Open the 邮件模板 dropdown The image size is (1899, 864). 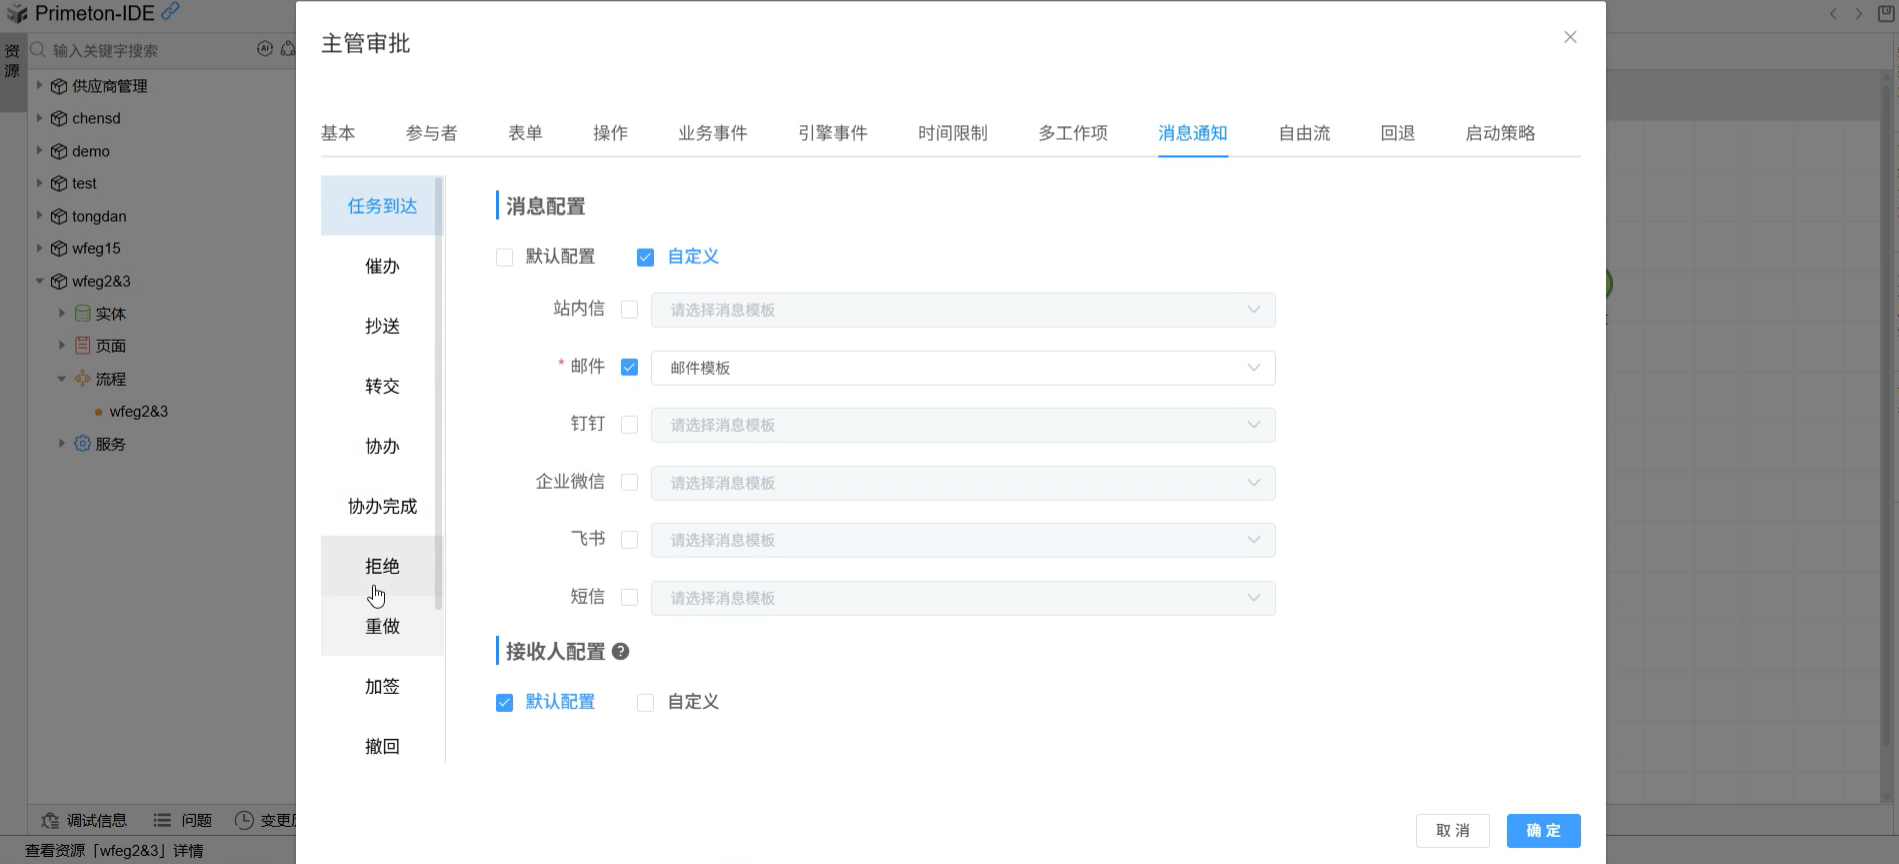[x=962, y=368]
